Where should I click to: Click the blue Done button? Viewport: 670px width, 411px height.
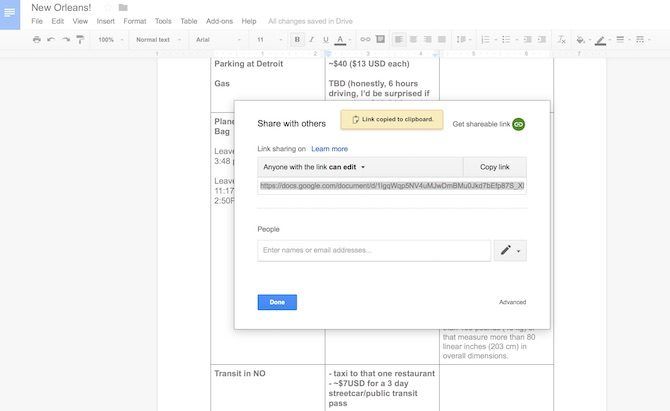tap(277, 302)
